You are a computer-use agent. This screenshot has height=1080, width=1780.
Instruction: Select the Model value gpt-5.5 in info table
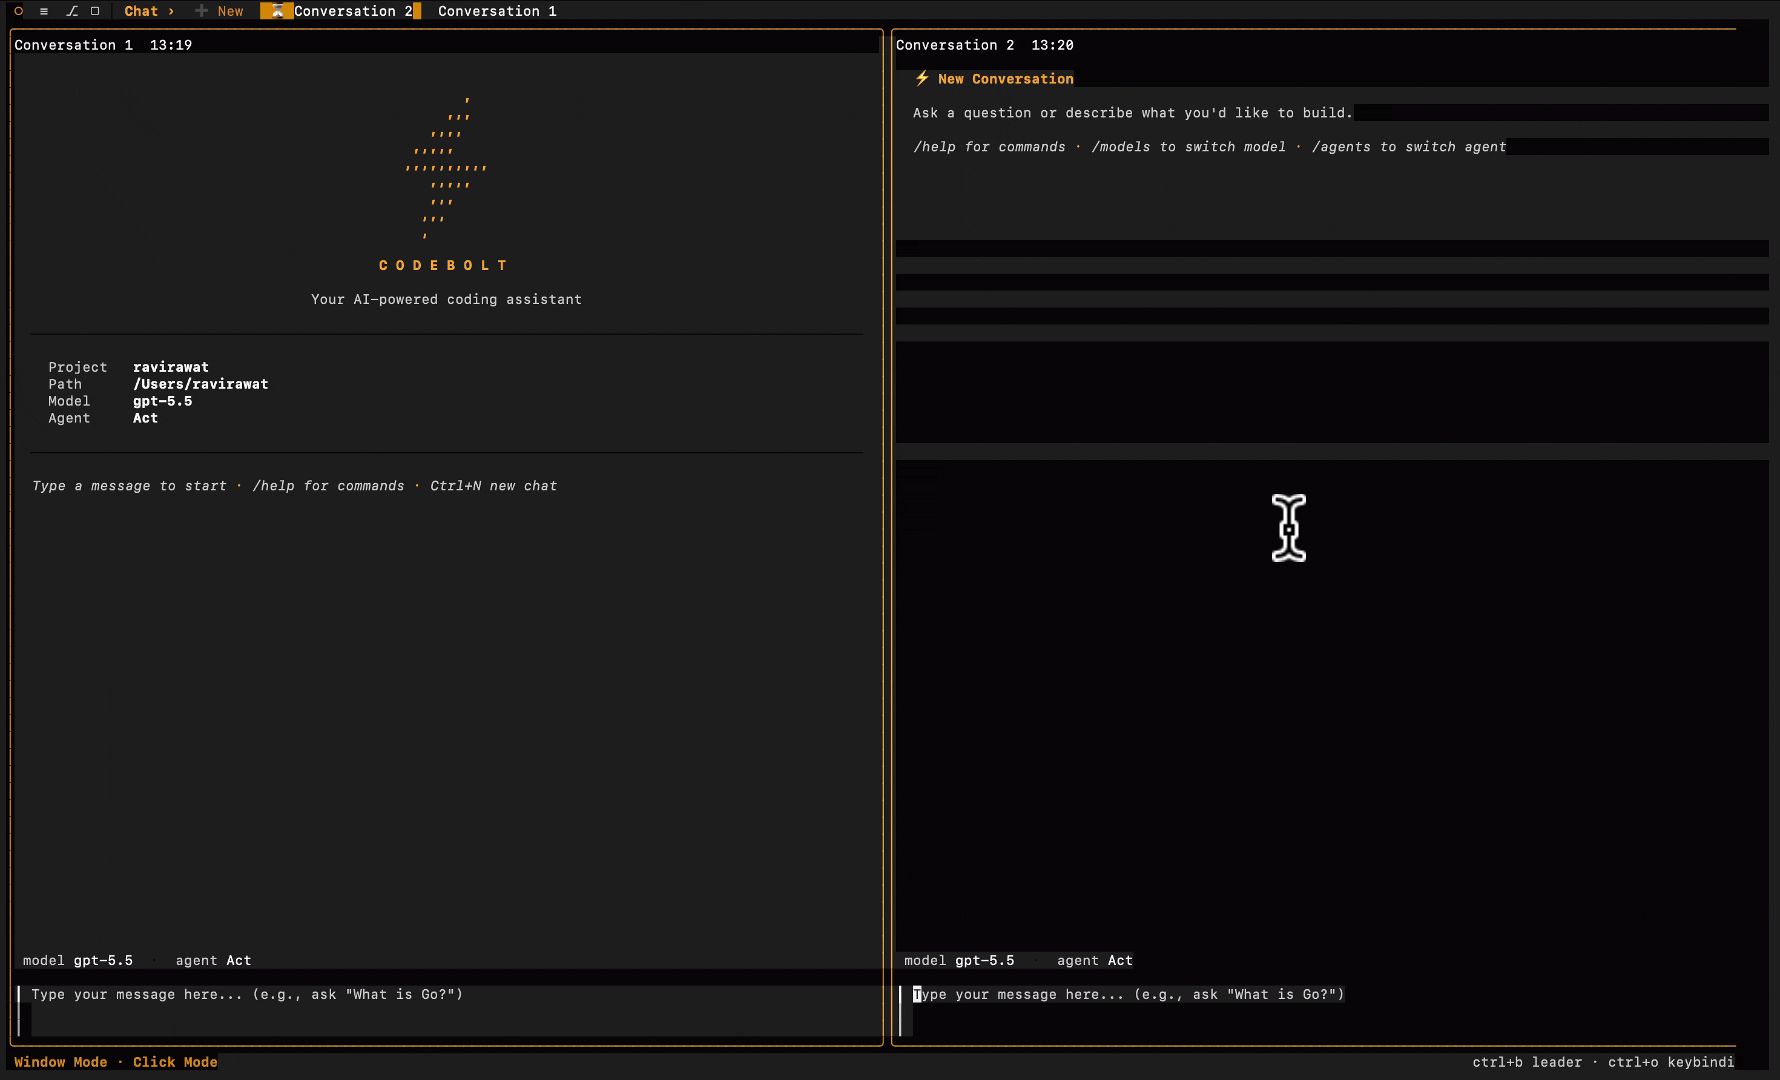click(163, 401)
